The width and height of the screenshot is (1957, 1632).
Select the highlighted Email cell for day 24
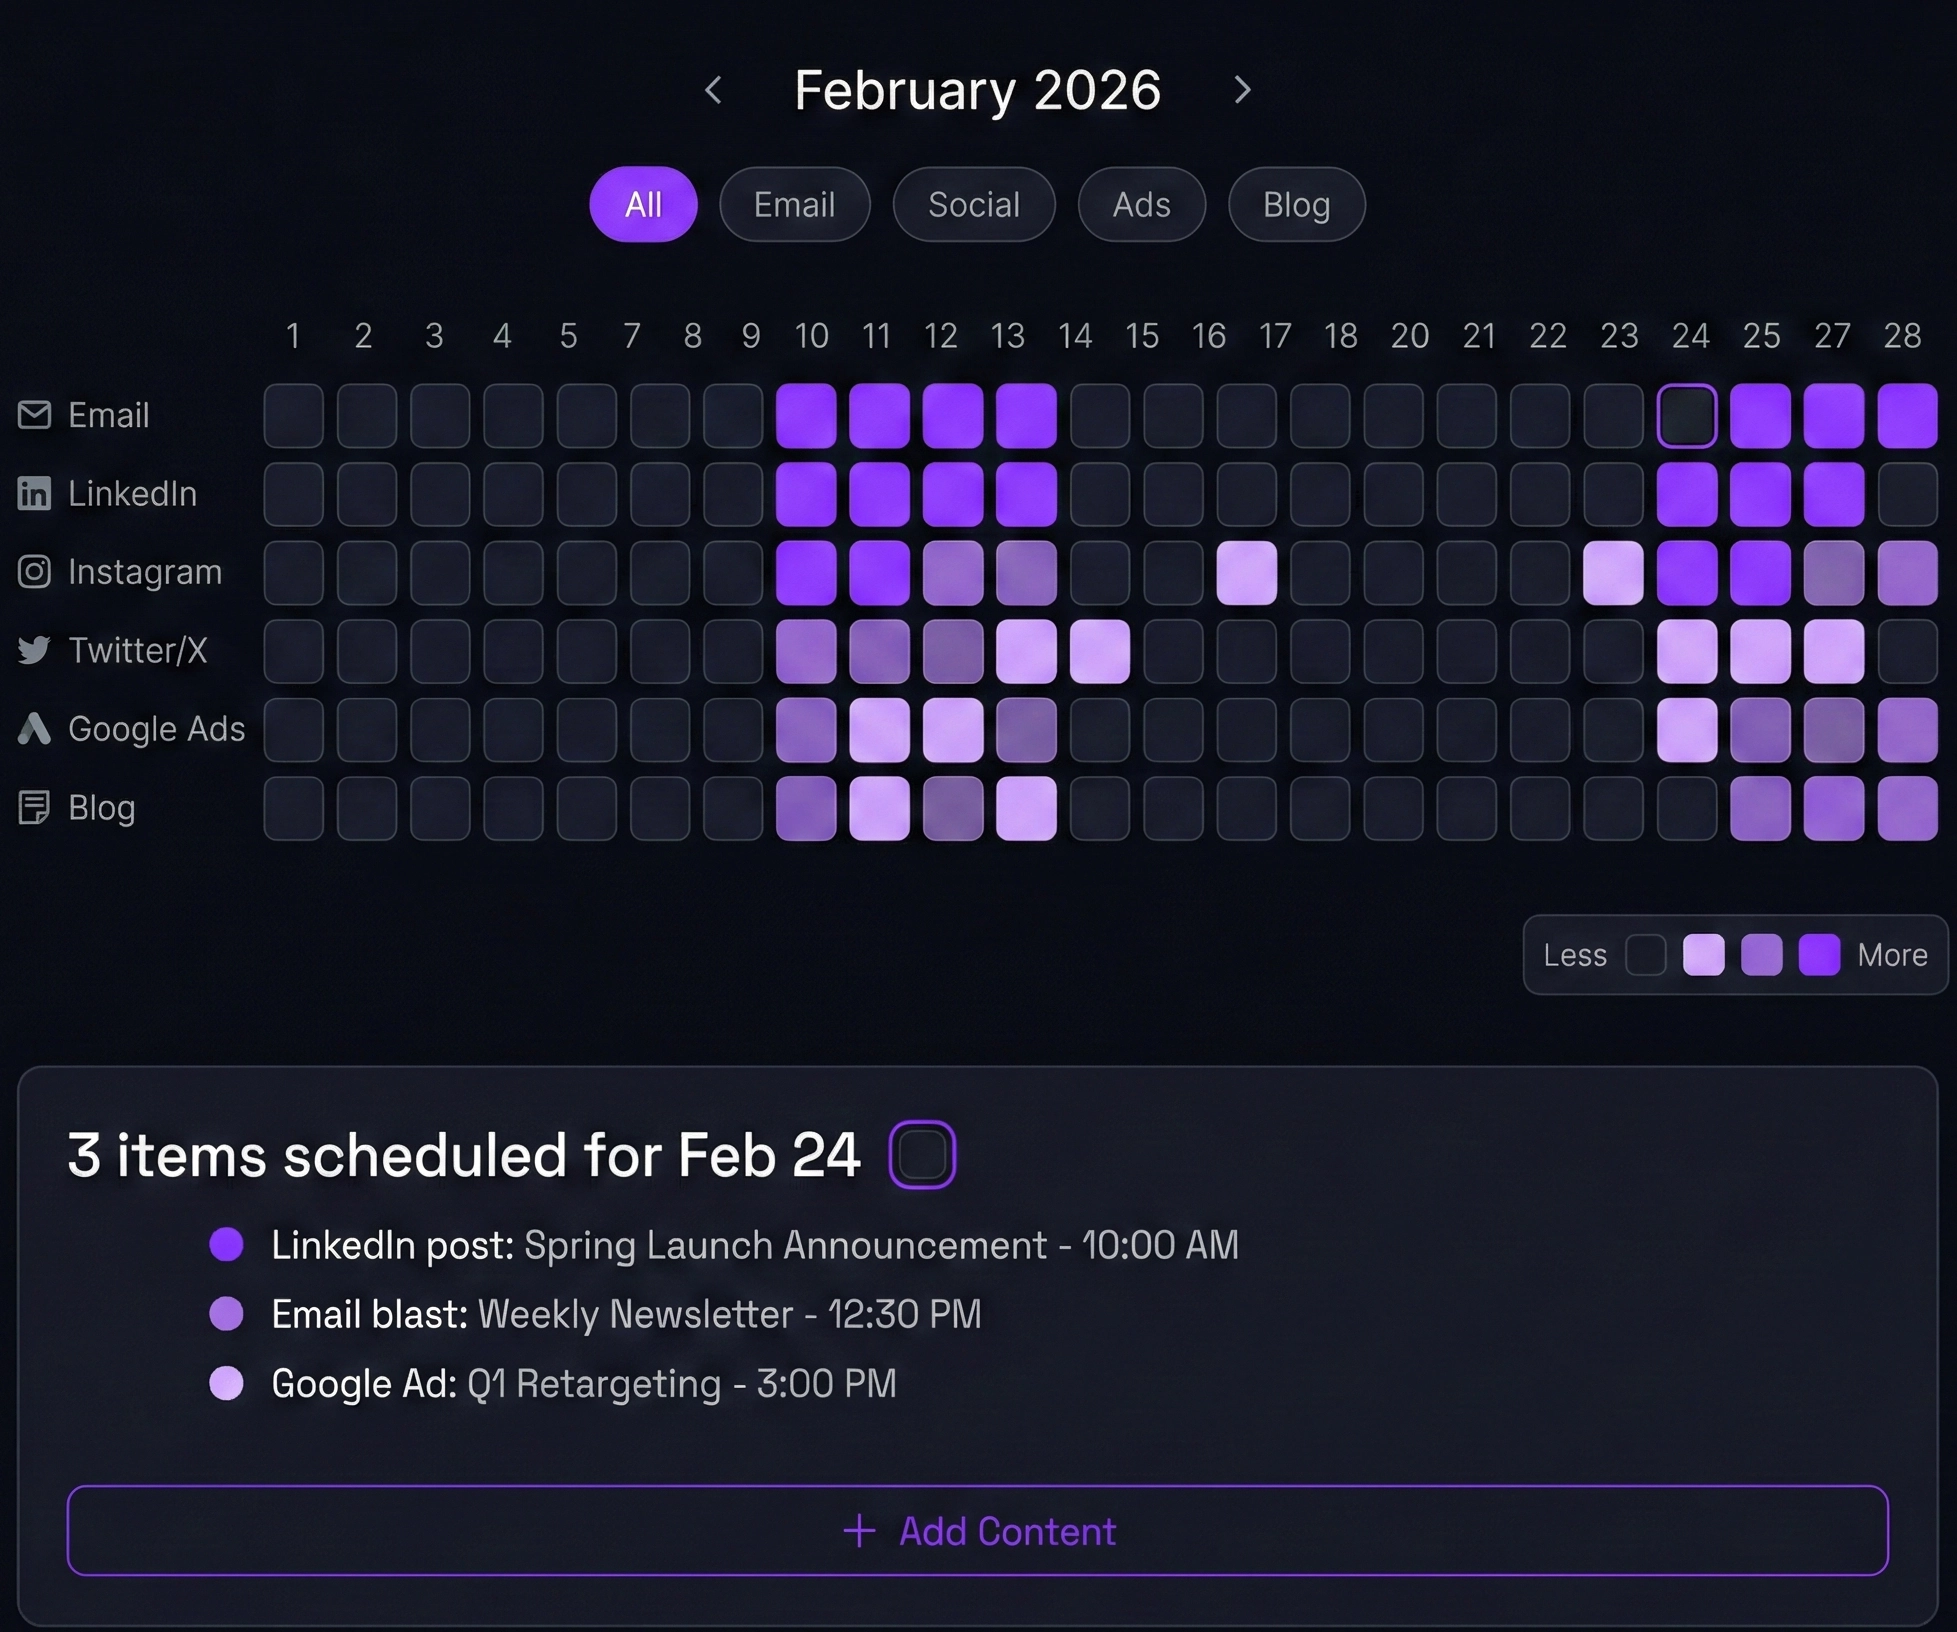[x=1687, y=415]
